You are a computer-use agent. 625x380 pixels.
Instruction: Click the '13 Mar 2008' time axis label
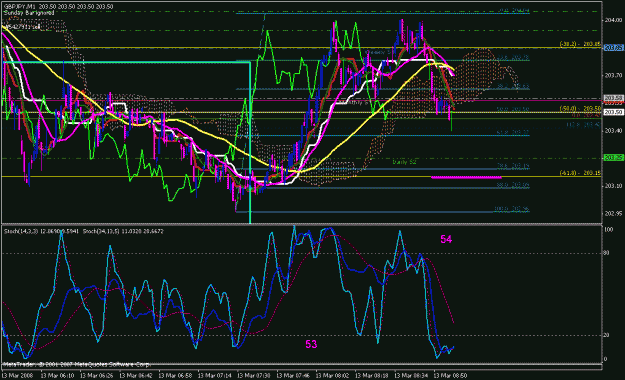click(x=18, y=376)
